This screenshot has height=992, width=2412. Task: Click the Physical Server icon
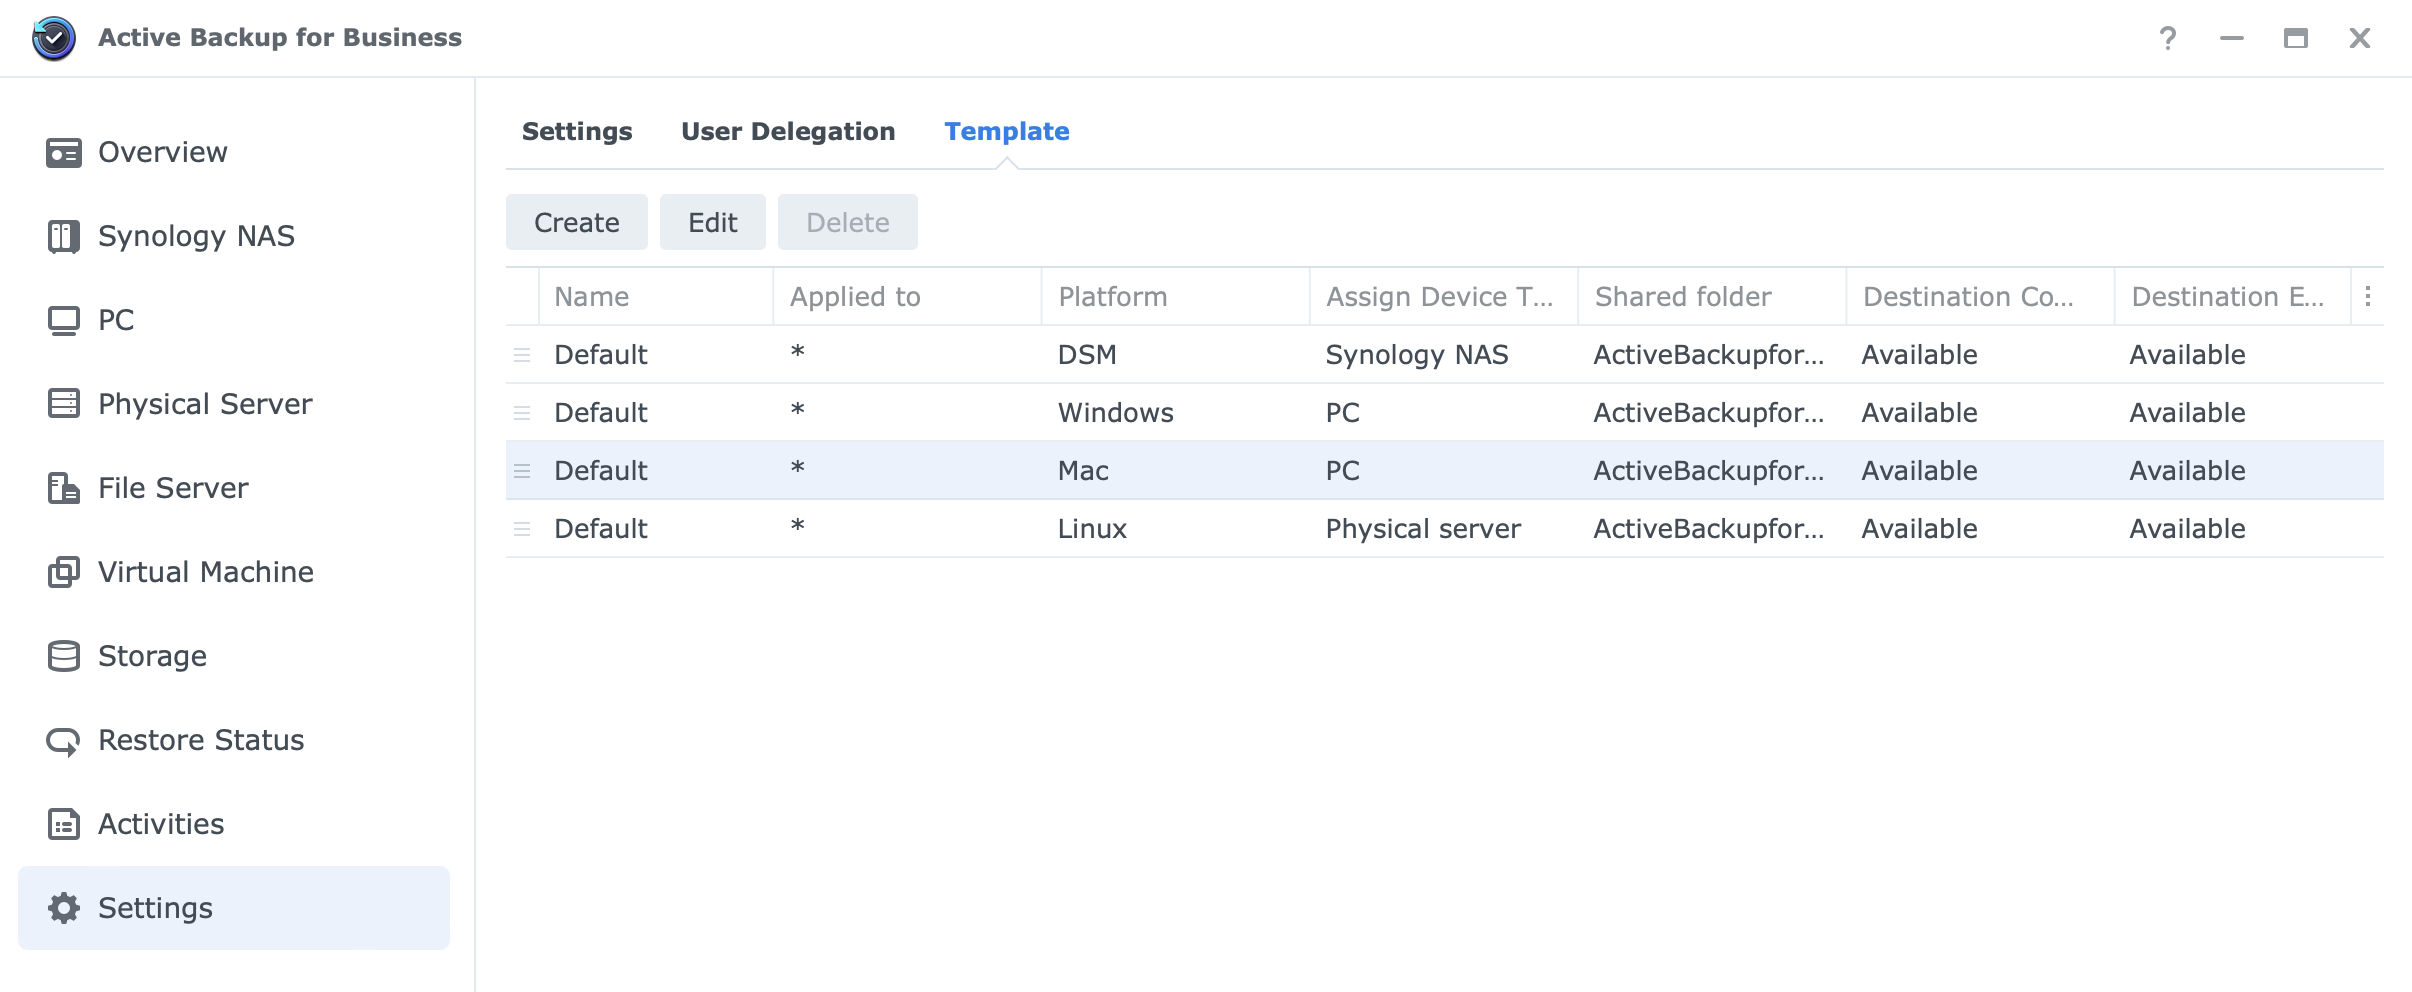64,404
